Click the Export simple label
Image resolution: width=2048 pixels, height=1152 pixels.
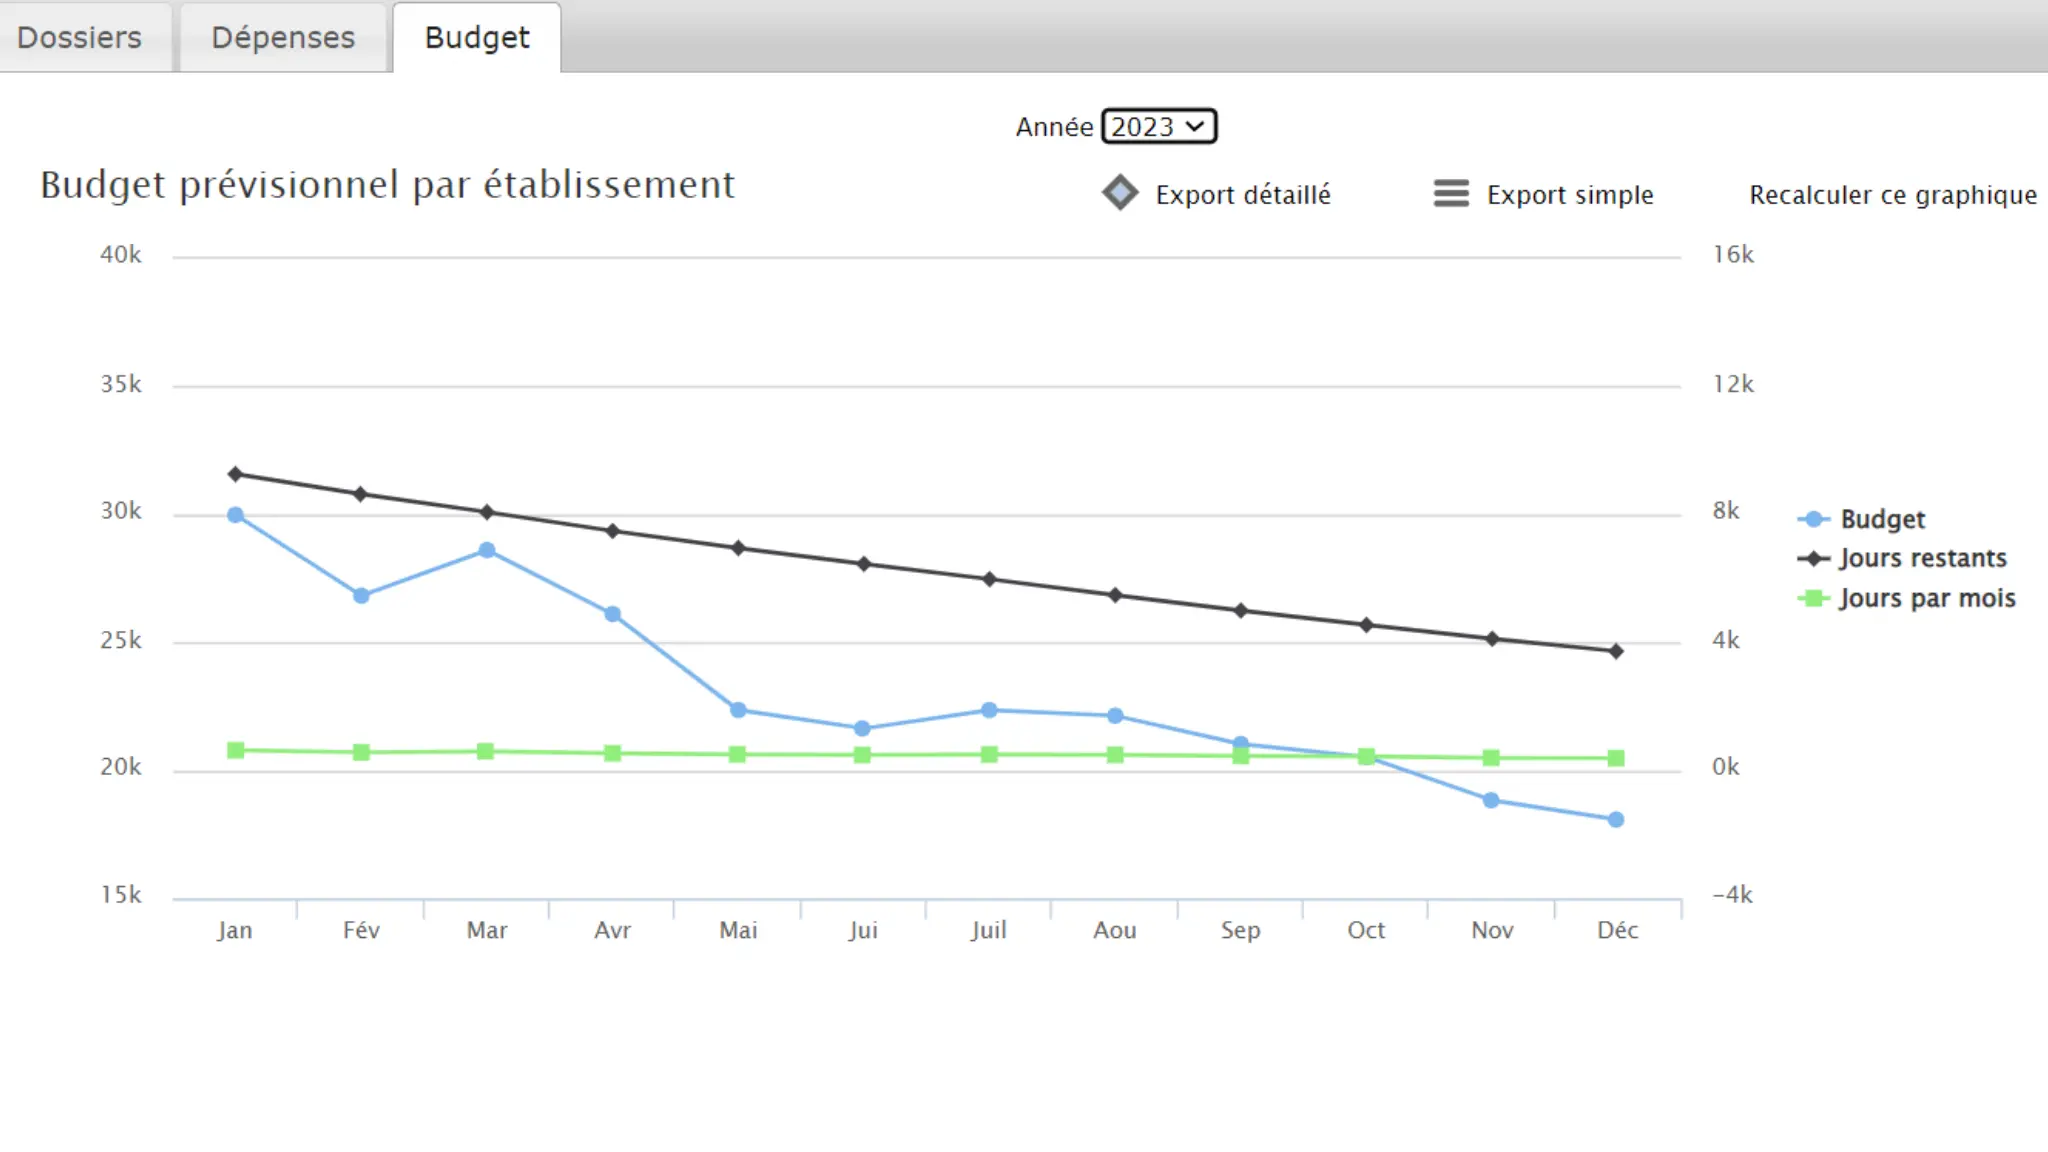(1570, 194)
